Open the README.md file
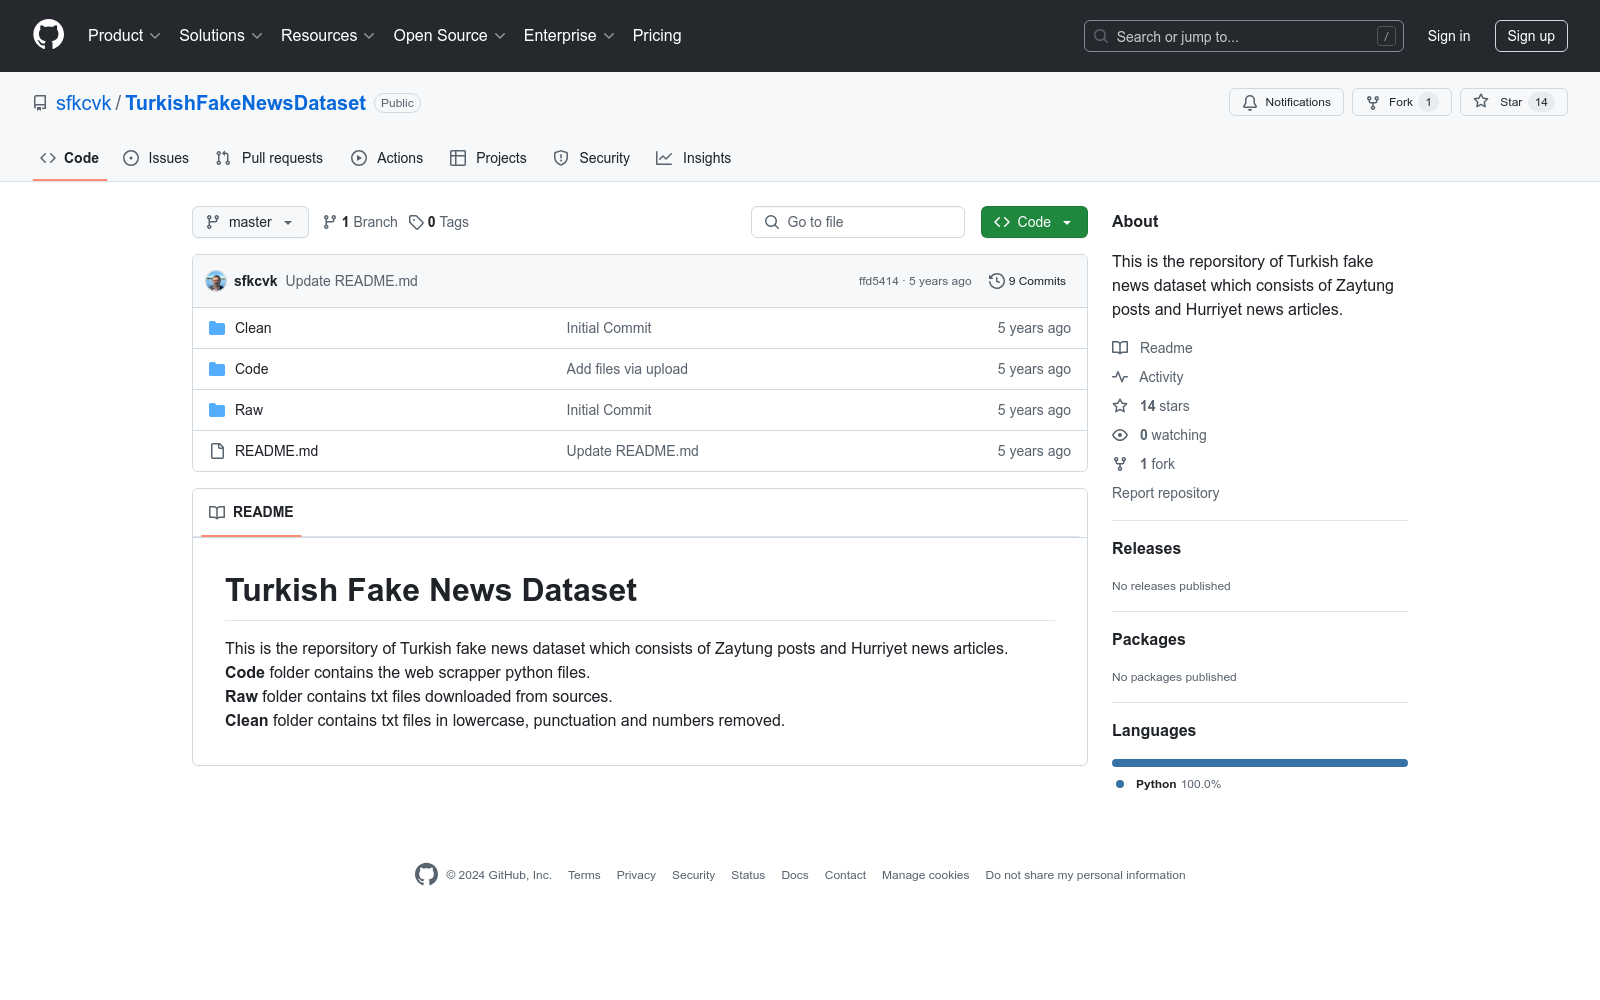The width and height of the screenshot is (1600, 1000). [277, 451]
